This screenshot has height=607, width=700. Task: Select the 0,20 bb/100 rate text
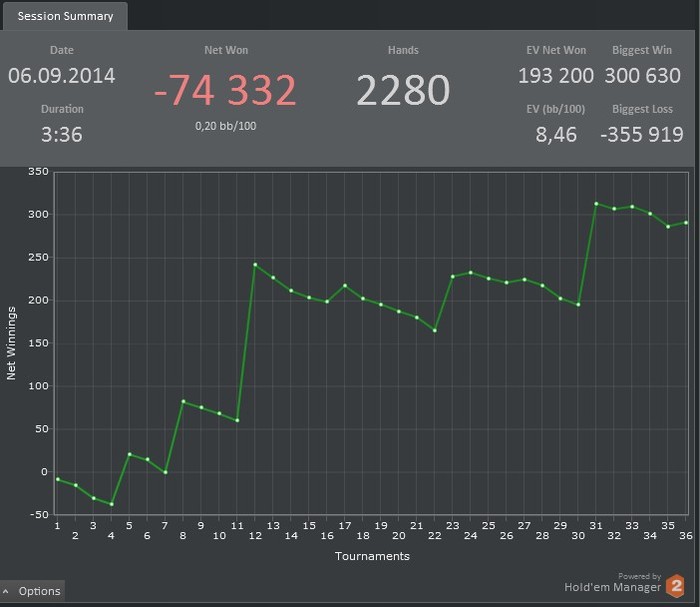click(x=225, y=126)
